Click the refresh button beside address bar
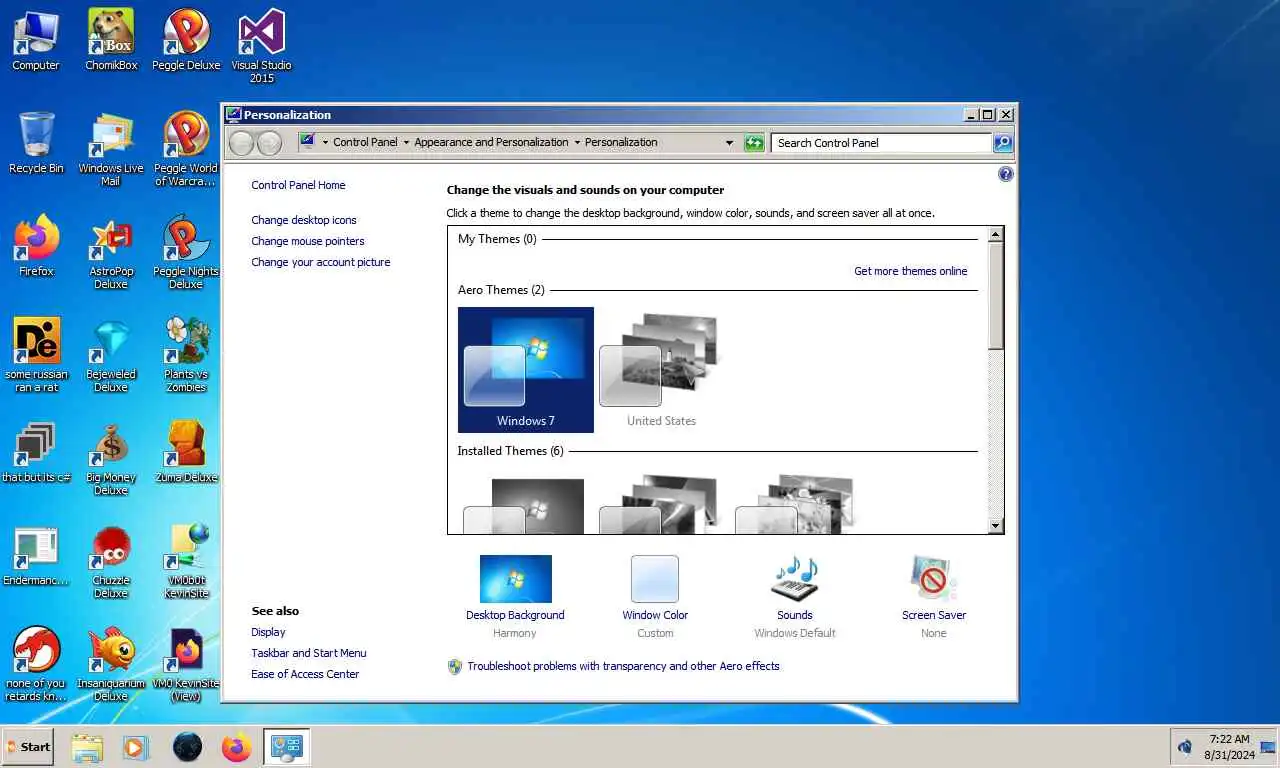The image size is (1280, 768). (x=754, y=143)
